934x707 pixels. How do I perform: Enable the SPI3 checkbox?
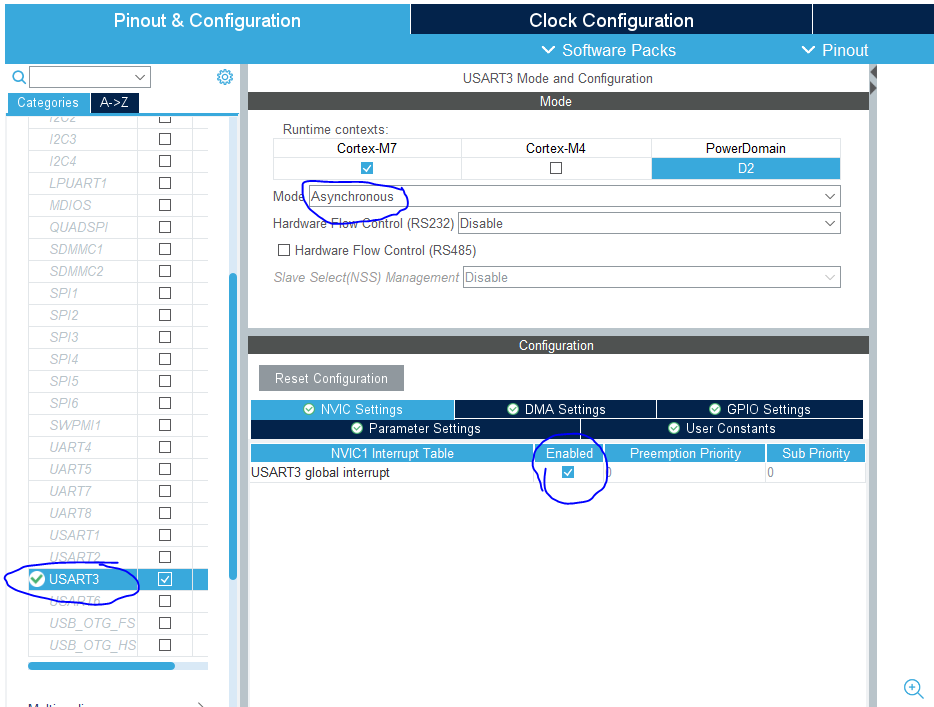(x=165, y=337)
